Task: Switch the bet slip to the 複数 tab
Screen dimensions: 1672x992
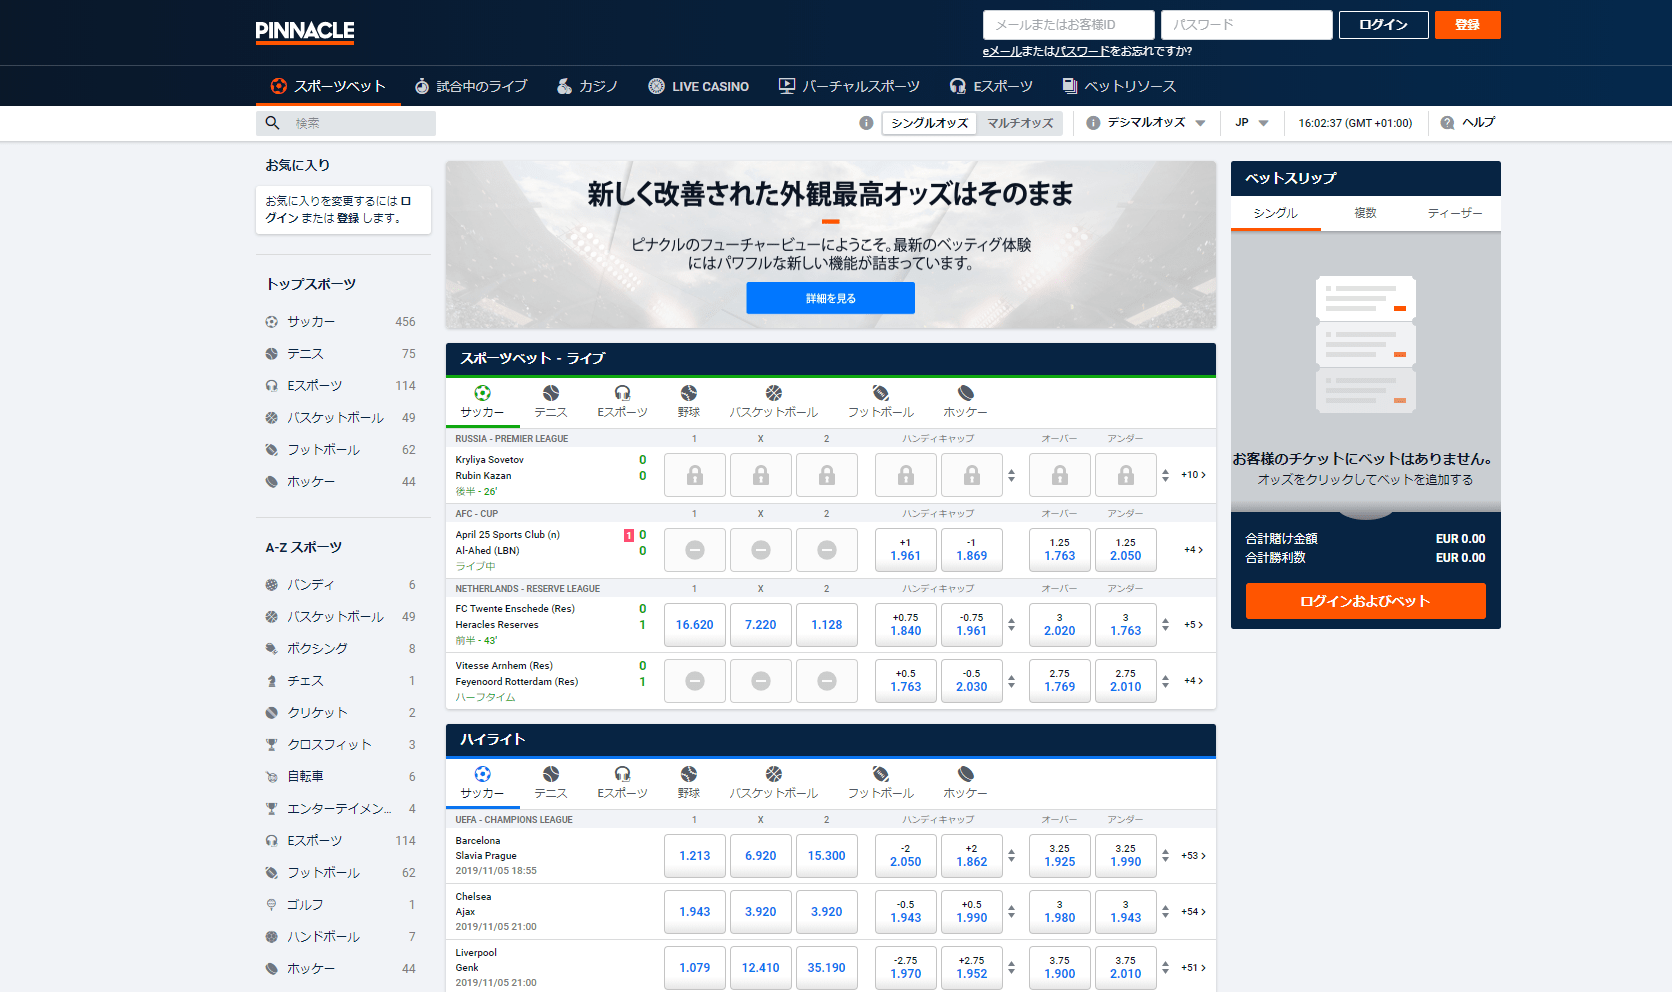Action: (1365, 213)
